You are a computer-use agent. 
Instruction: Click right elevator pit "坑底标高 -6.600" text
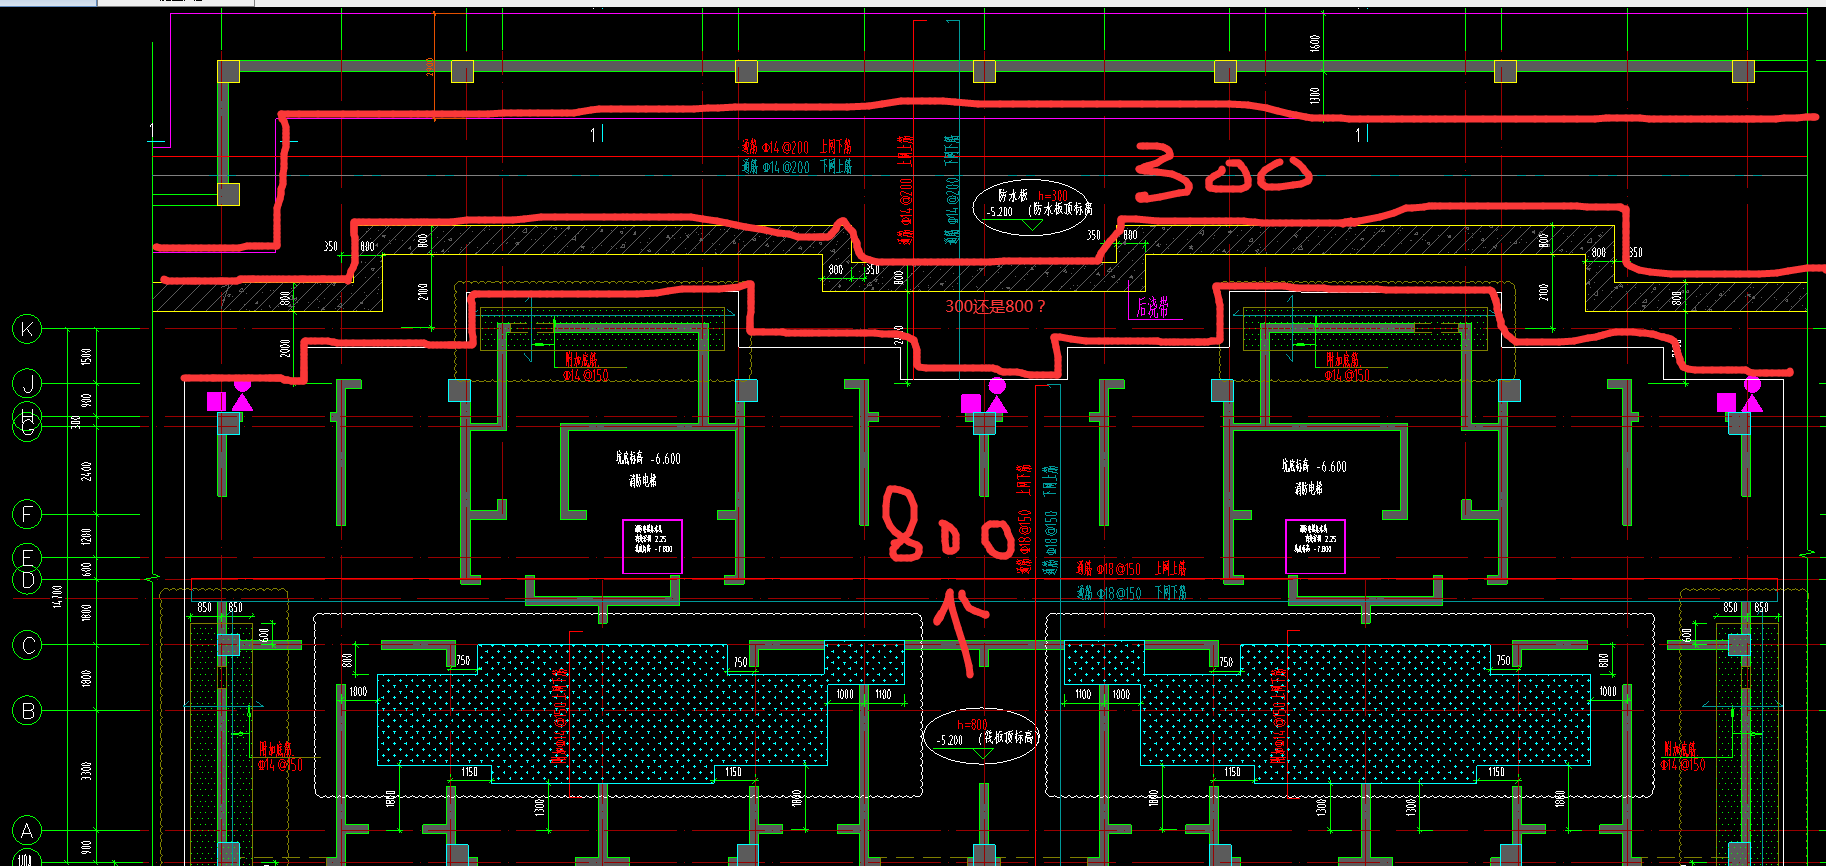[1314, 467]
